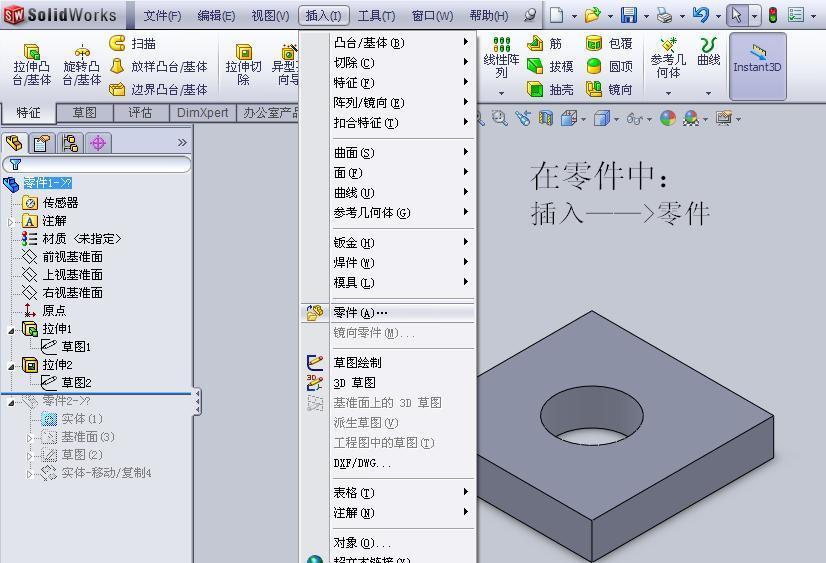This screenshot has height=563, width=826.
Task: Open dropdown arrow next to Save icon
Action: (646, 16)
